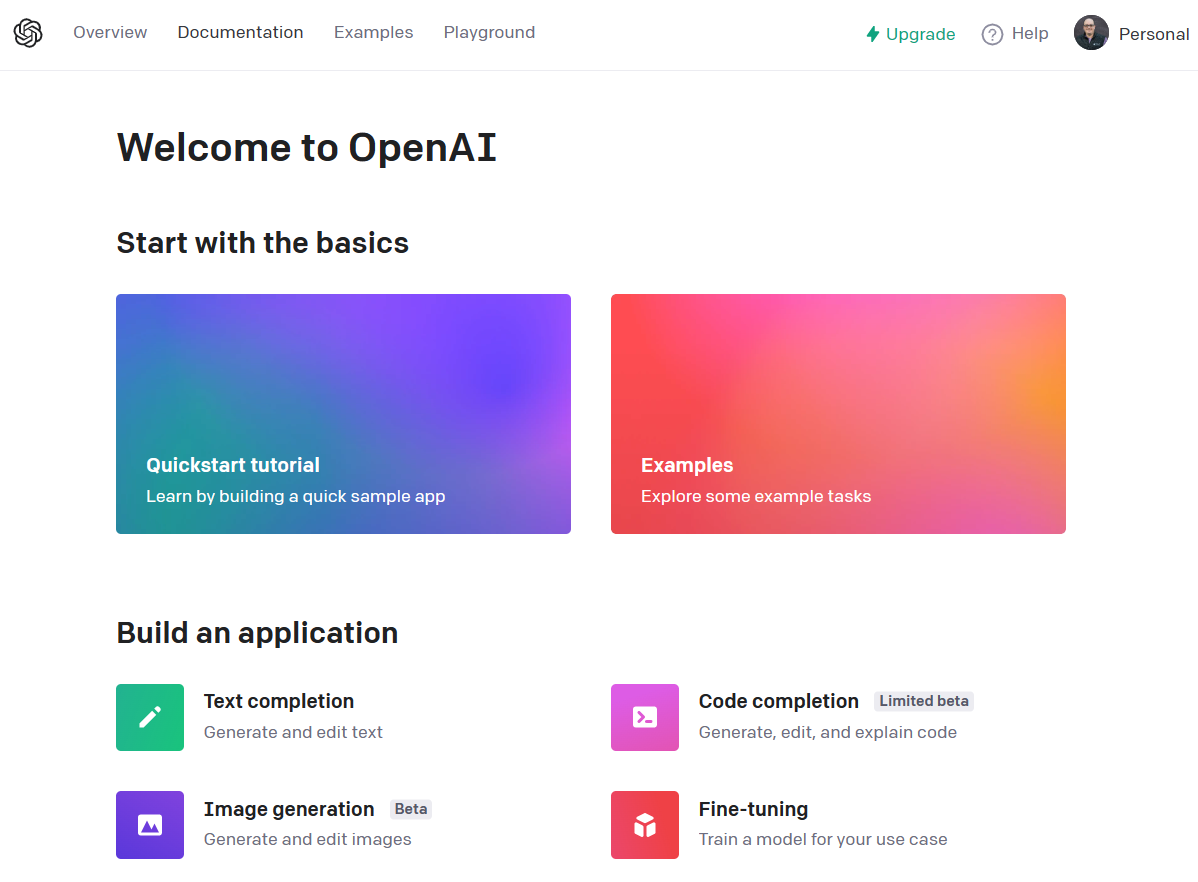Click the terminal icon for Code completion
The image size is (1198, 882).
tap(645, 717)
